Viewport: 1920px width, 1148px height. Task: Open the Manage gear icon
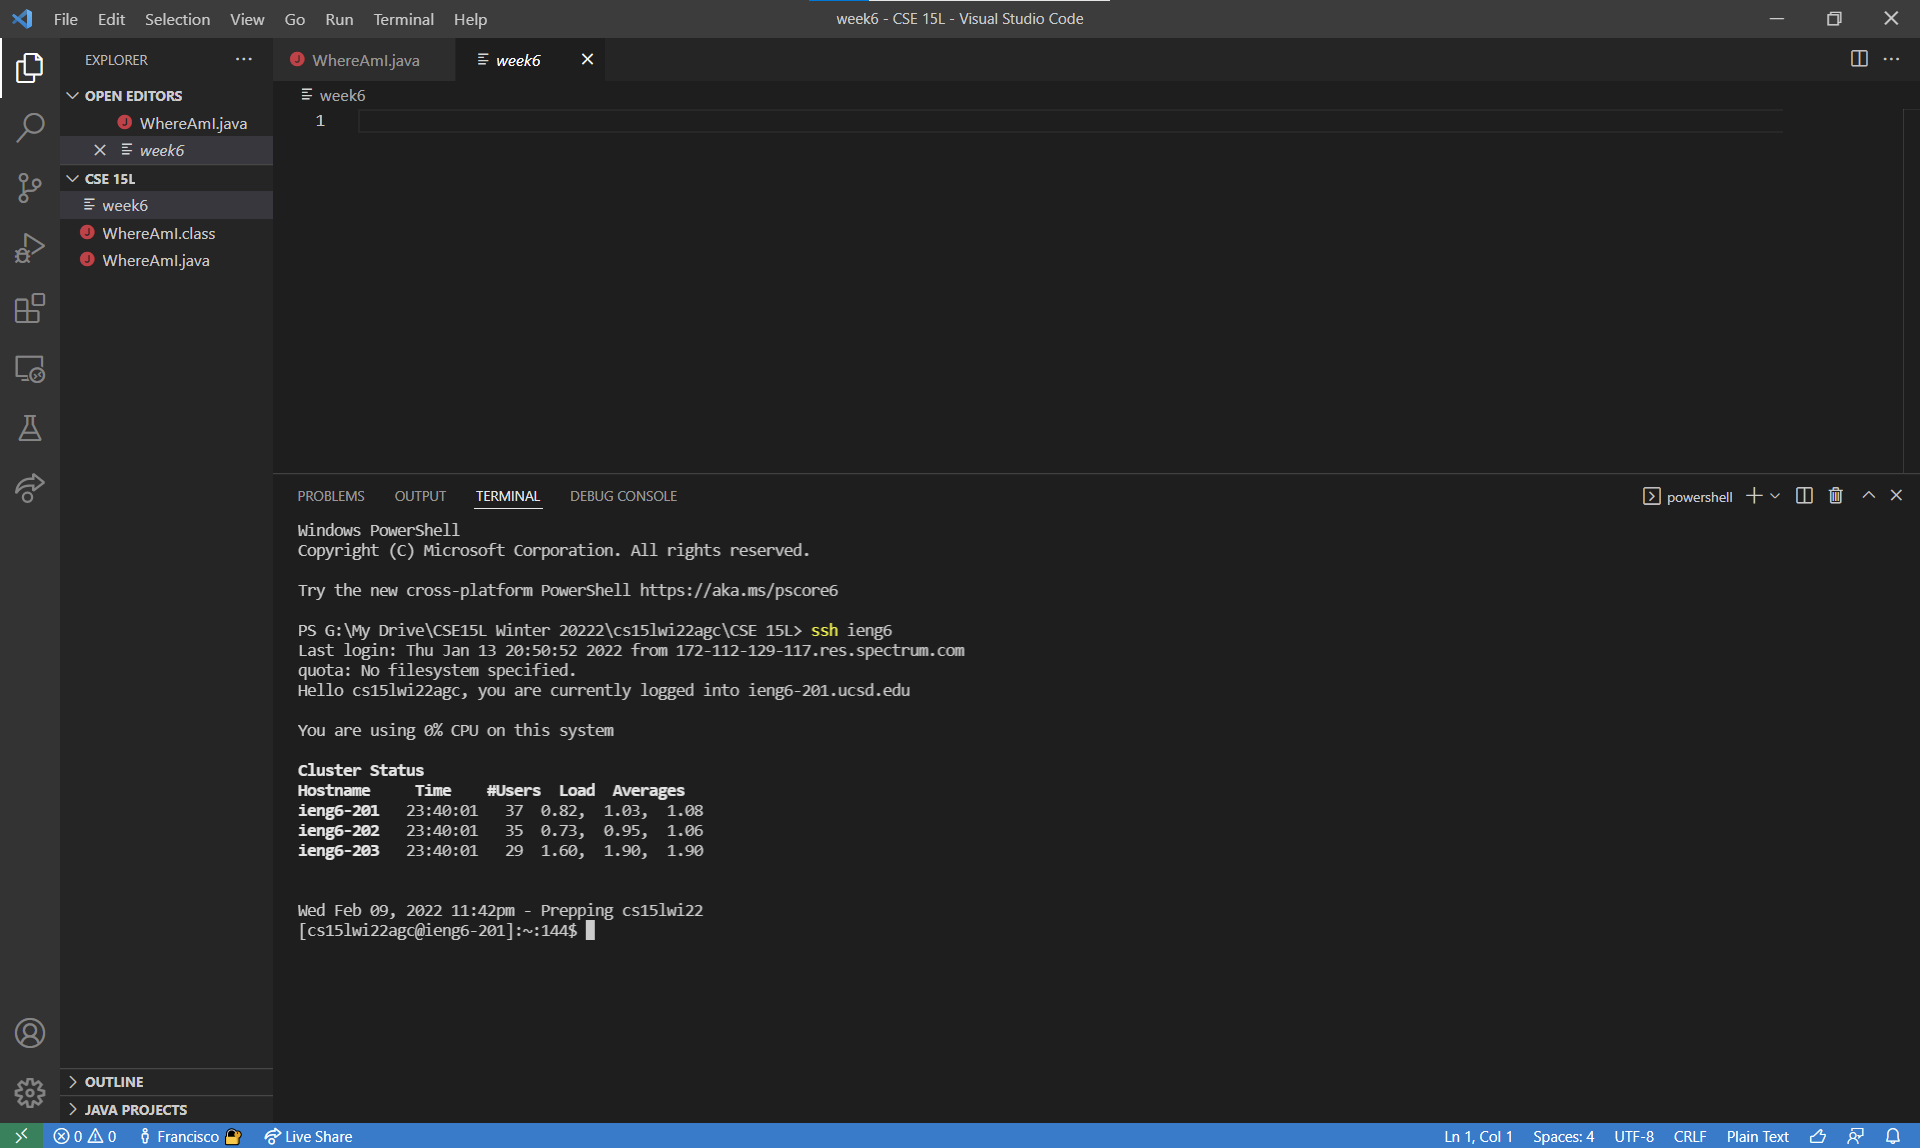pyautogui.click(x=30, y=1093)
